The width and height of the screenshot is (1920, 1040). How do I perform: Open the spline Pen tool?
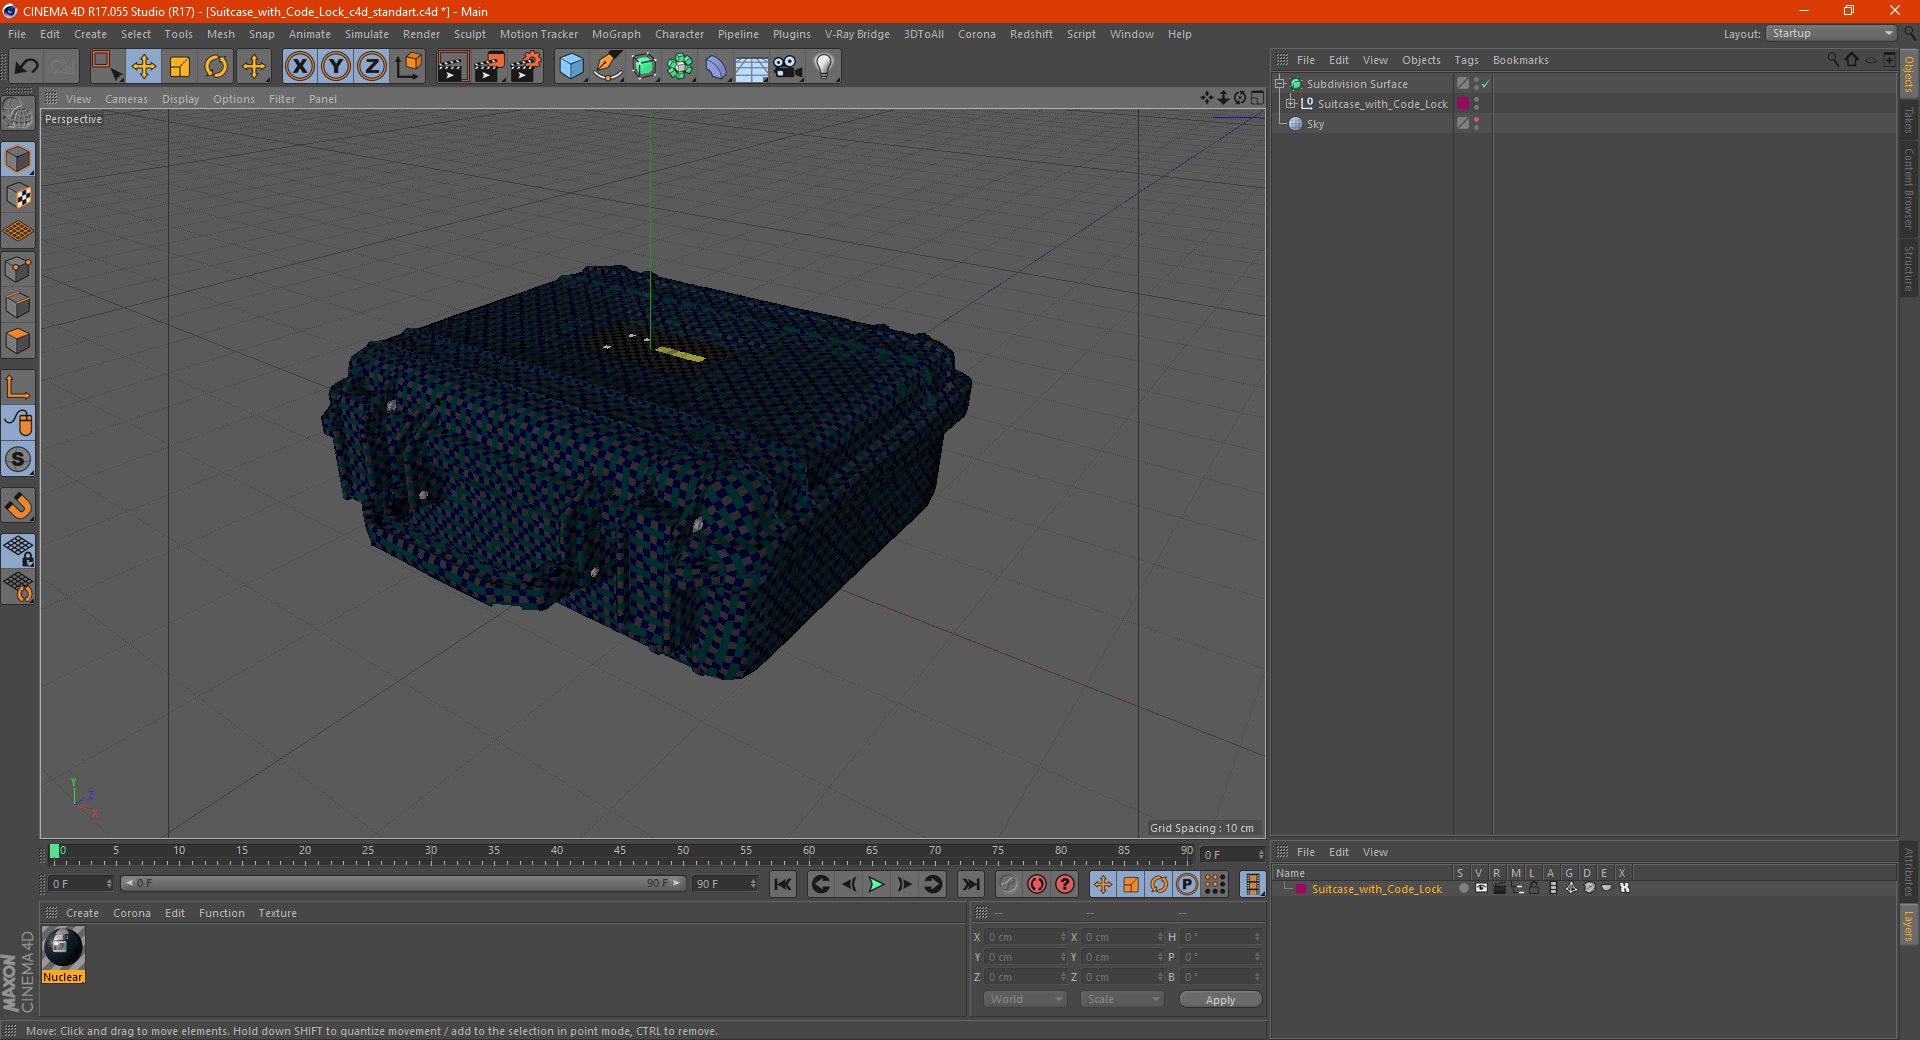pos(608,67)
